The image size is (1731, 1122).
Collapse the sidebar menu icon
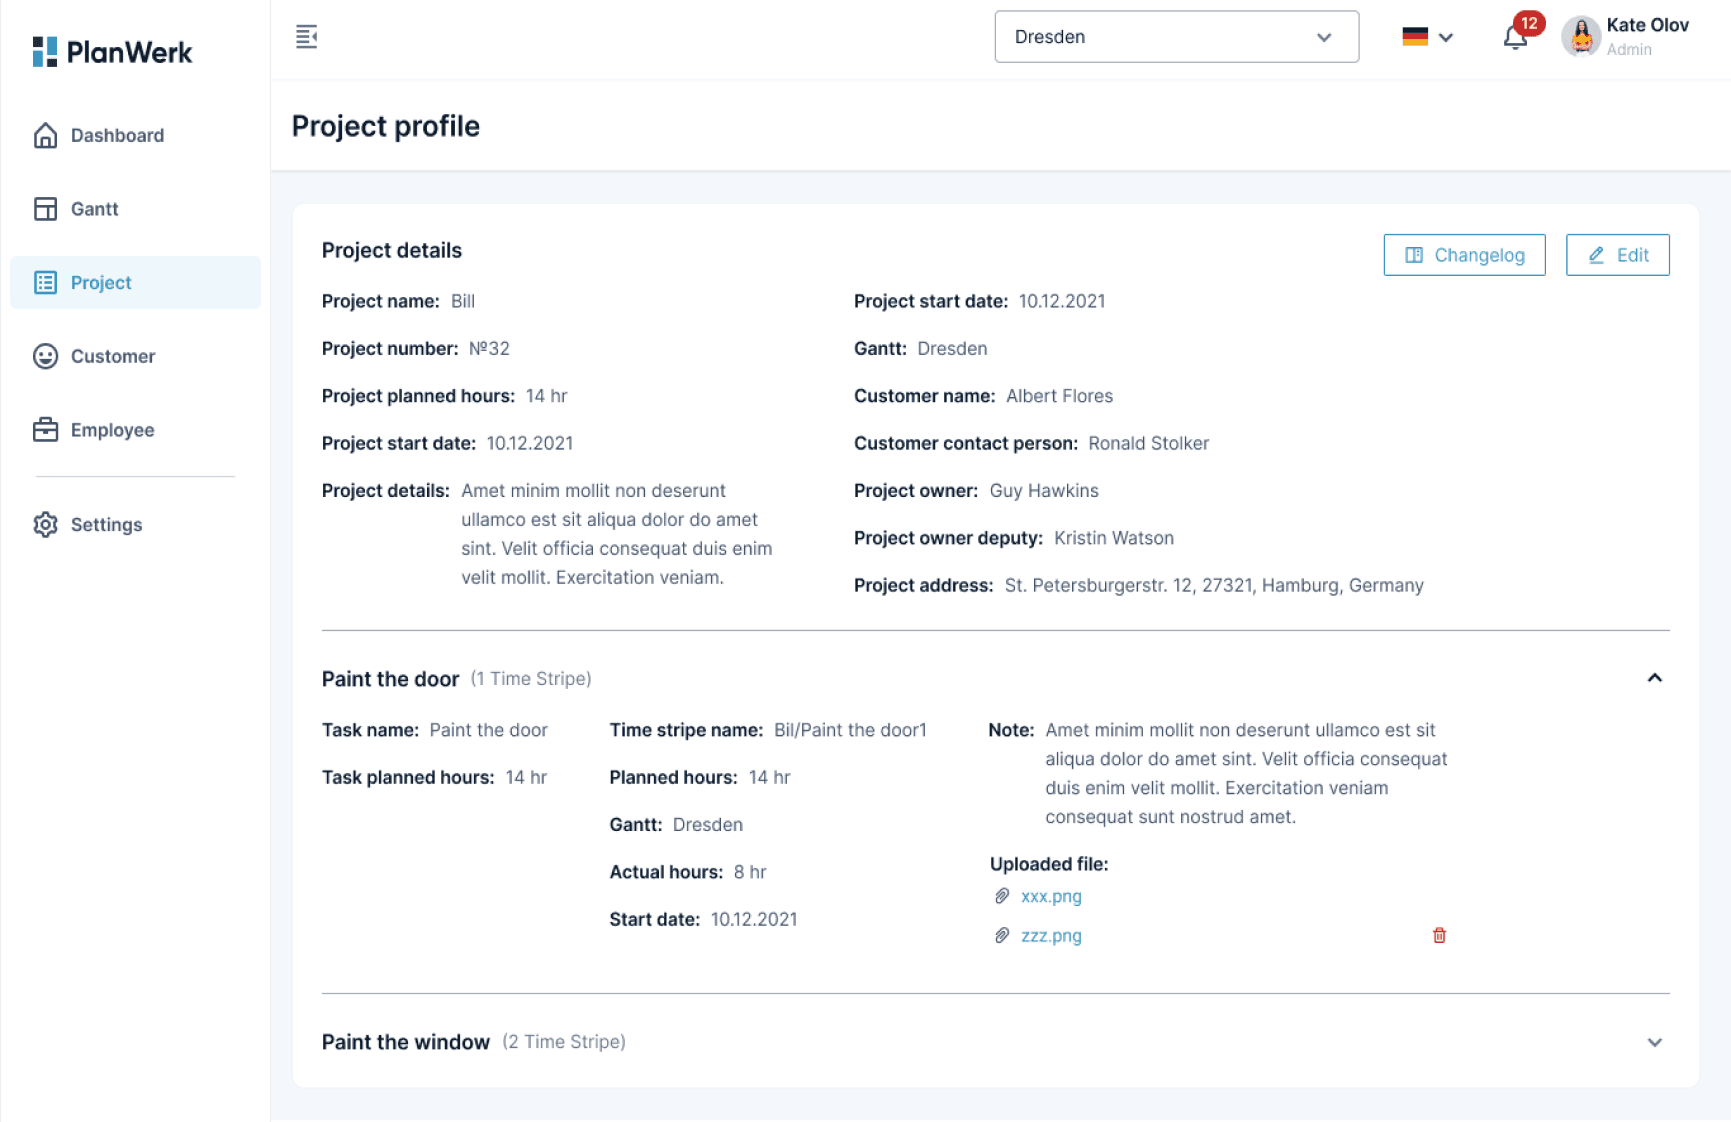coord(307,37)
